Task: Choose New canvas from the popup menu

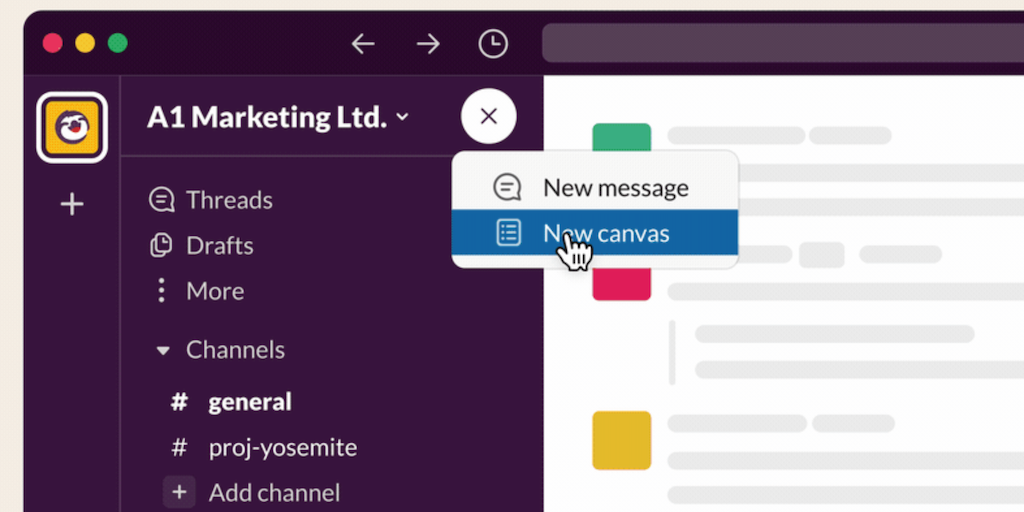Action: (x=595, y=232)
